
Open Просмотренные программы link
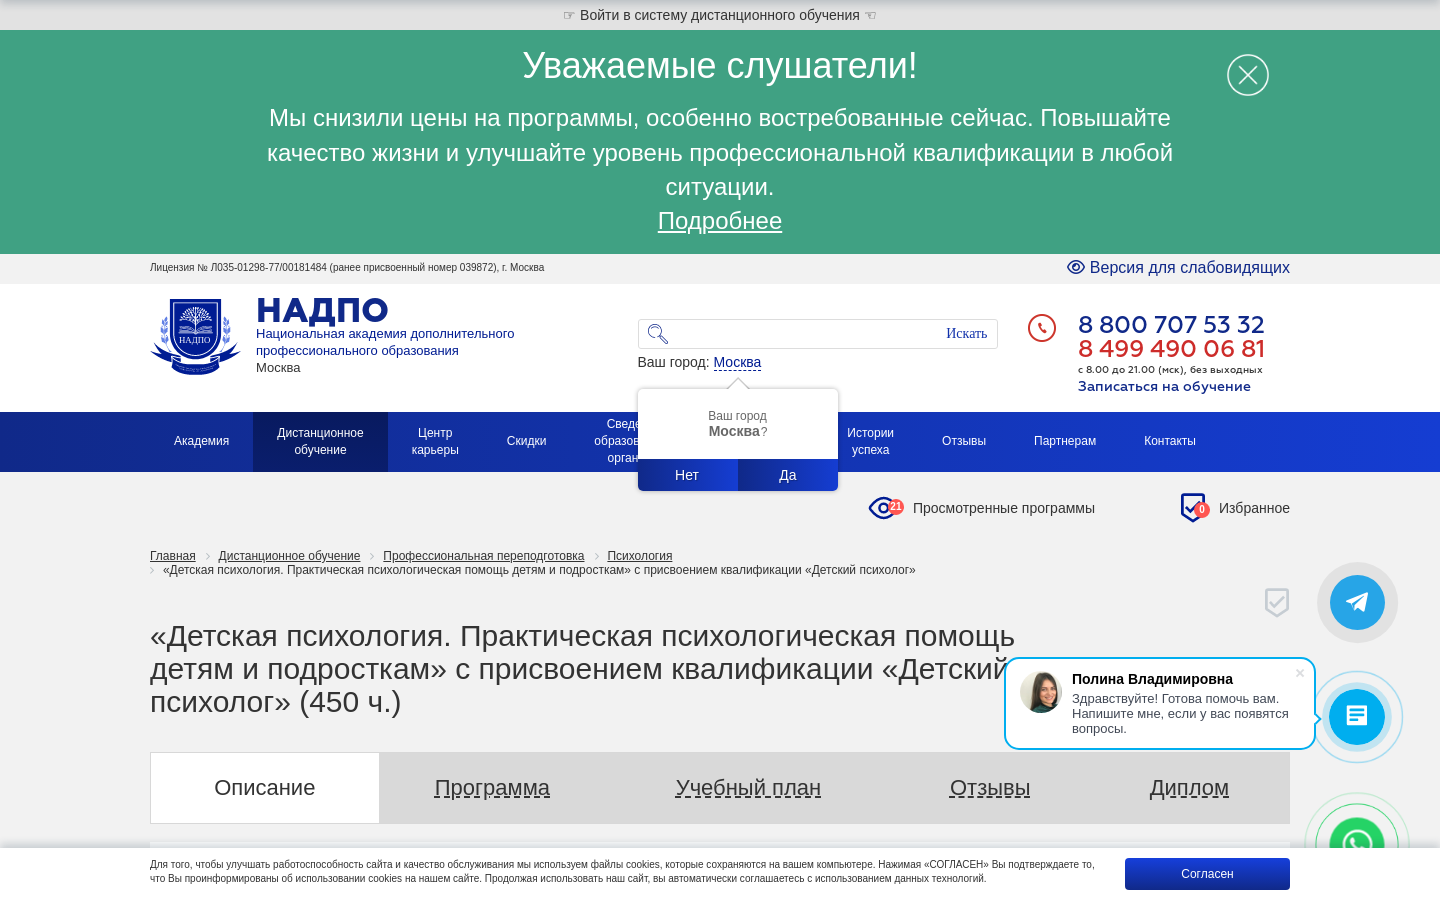pos(1004,508)
